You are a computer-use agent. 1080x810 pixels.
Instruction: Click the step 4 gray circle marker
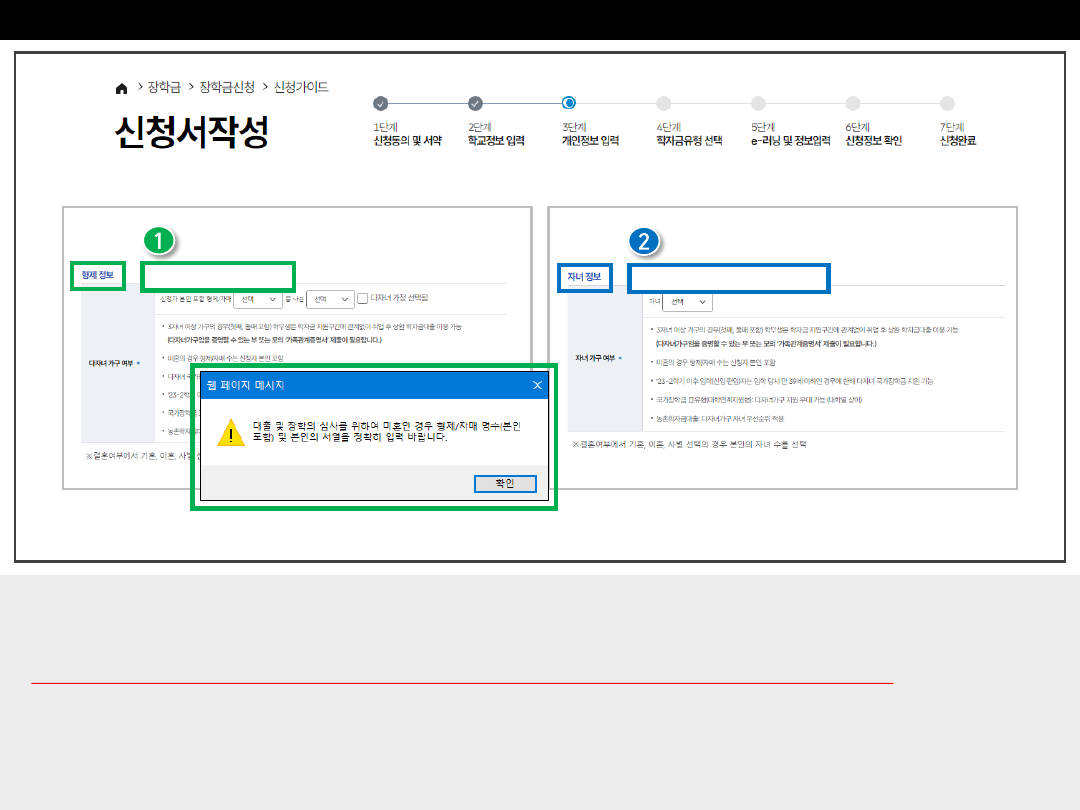pyautogui.click(x=664, y=103)
